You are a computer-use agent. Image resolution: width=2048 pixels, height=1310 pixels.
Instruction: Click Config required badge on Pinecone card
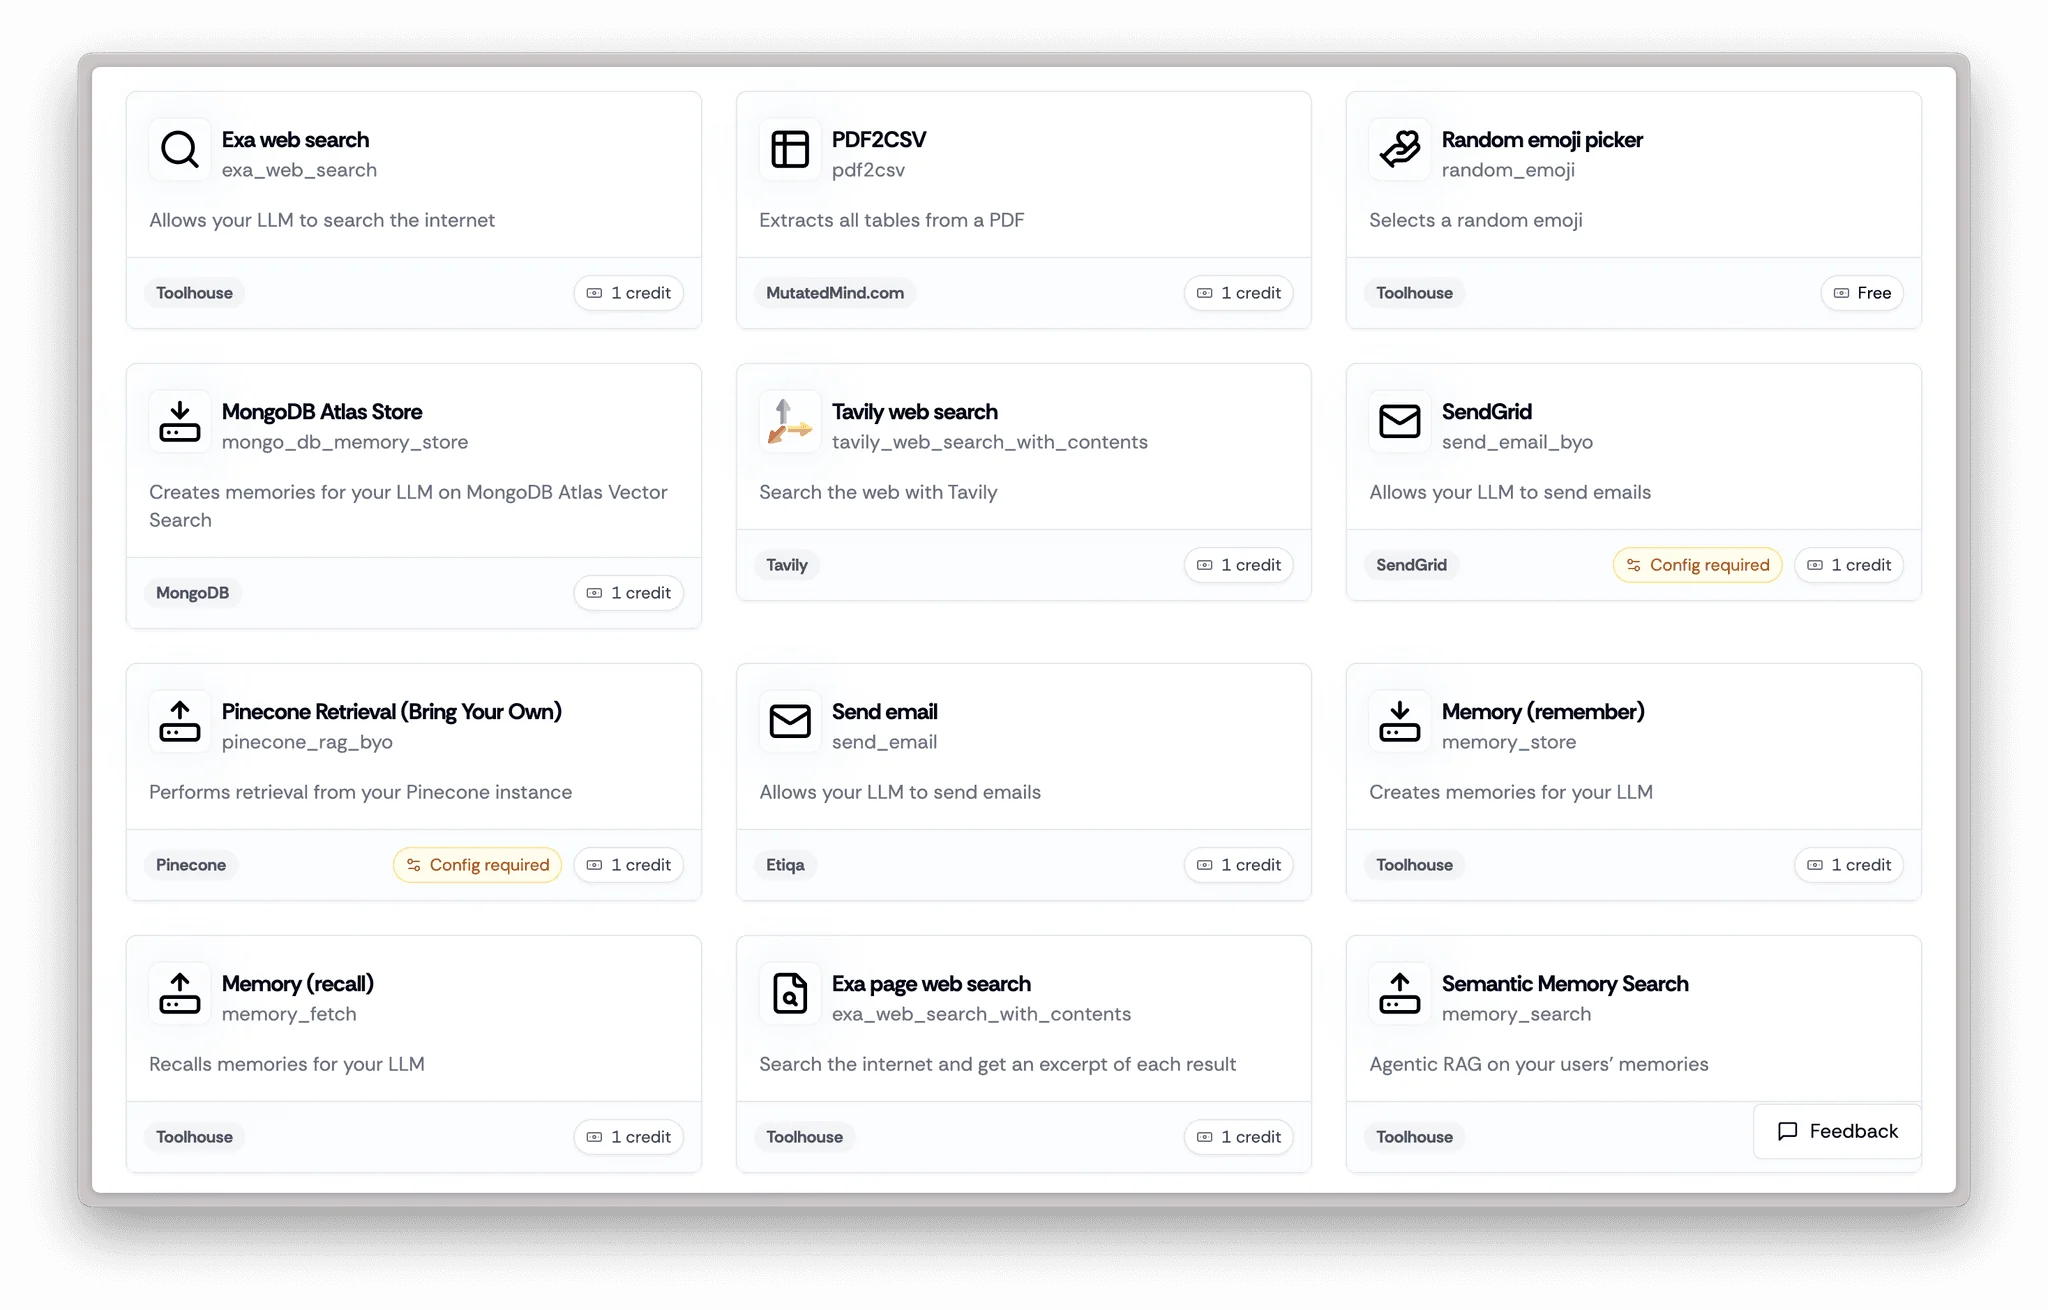[477, 865]
